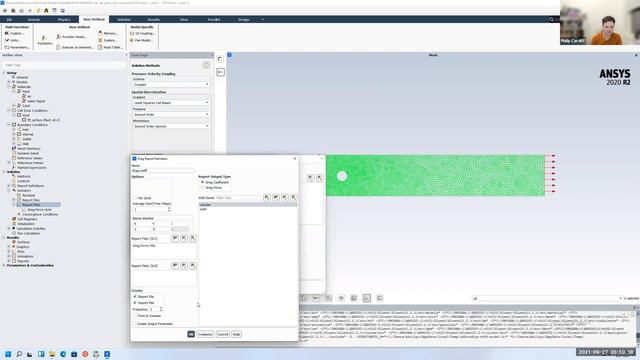Switch to the Physics ribbon tab
The height and width of the screenshot is (360, 640).
pos(64,20)
